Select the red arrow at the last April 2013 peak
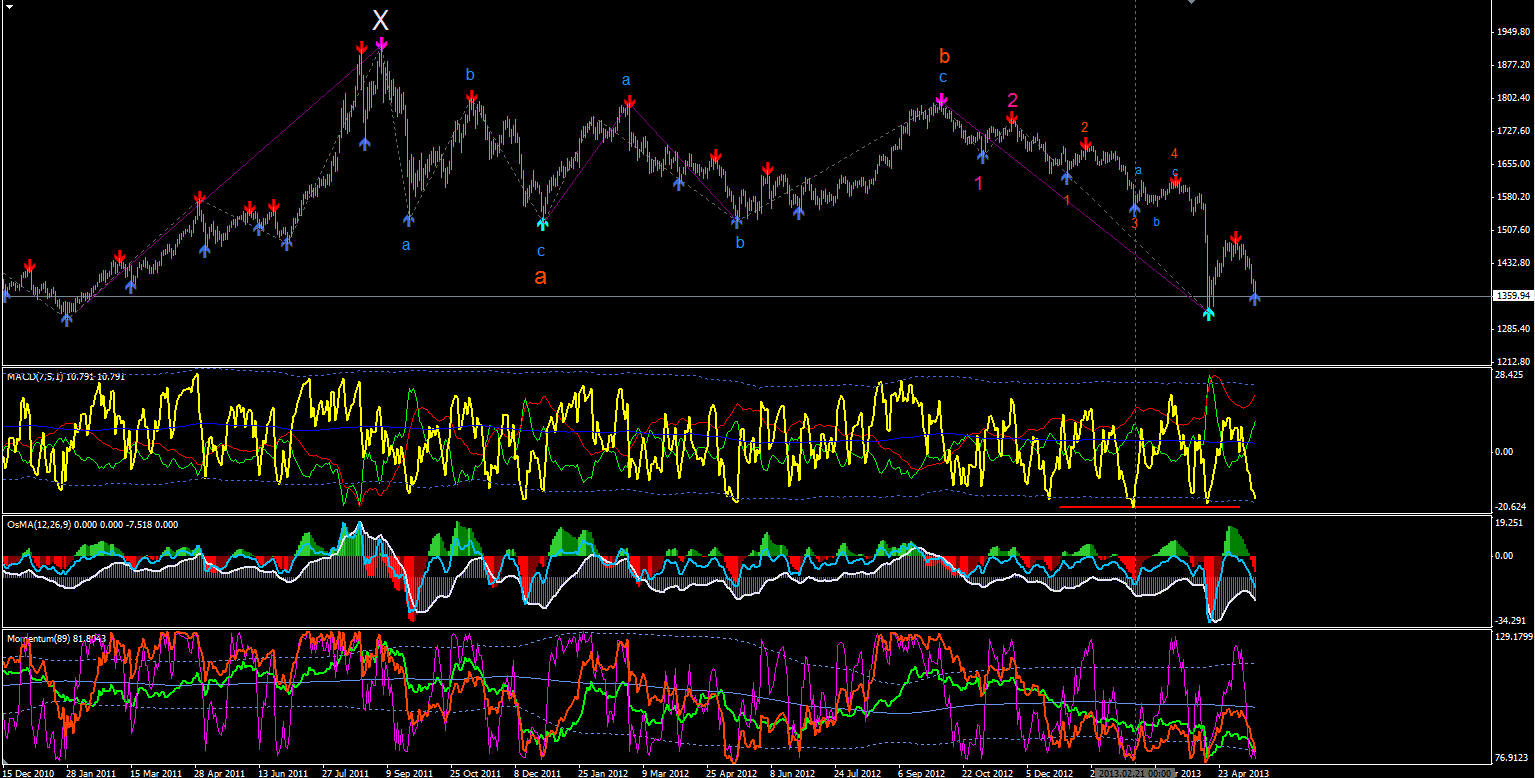 point(1236,238)
